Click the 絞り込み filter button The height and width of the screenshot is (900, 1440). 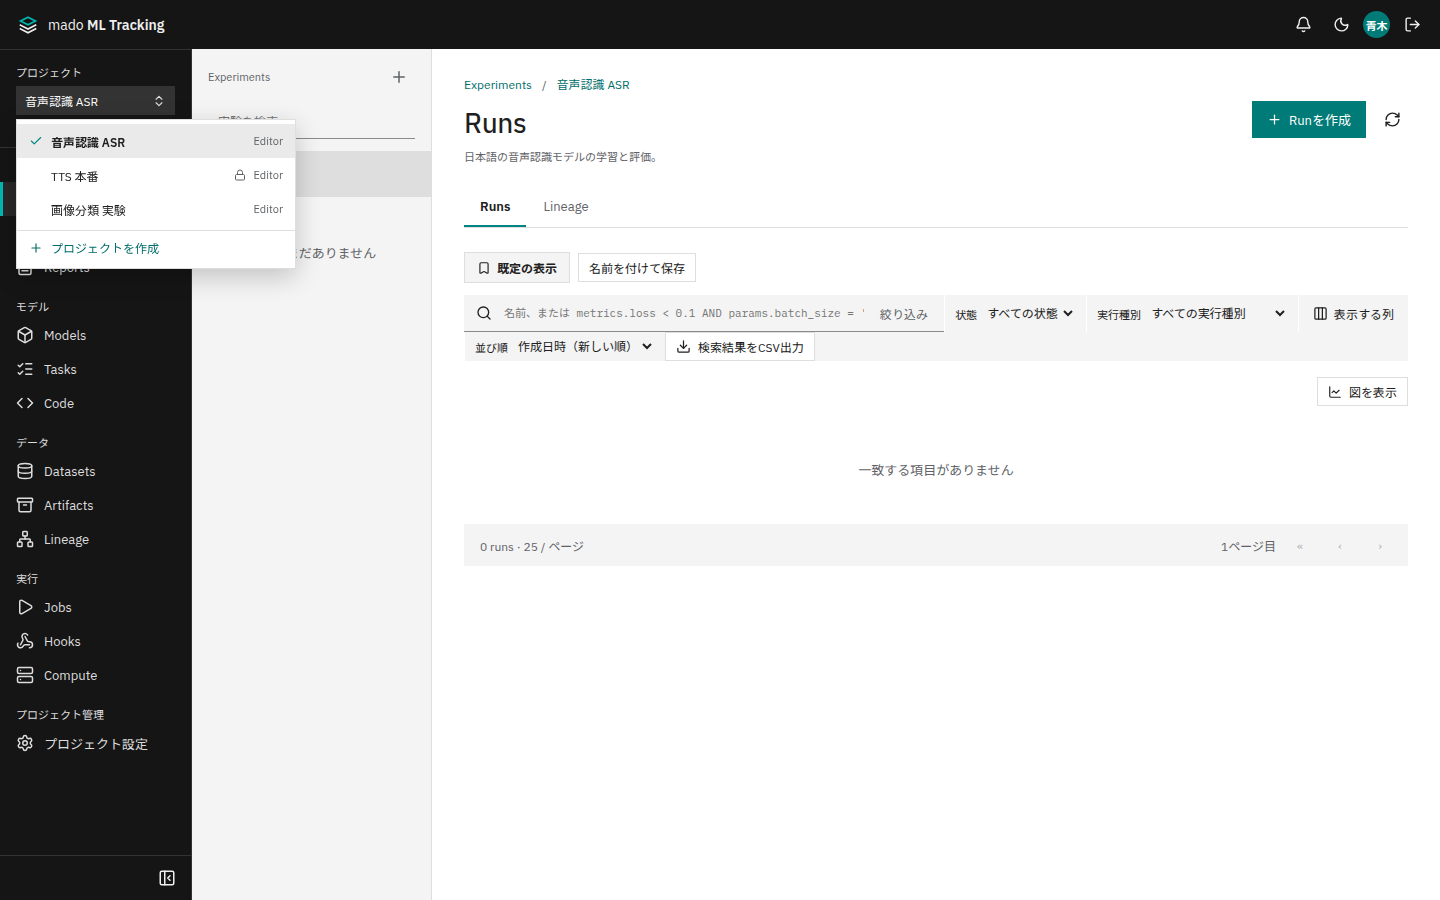904,314
